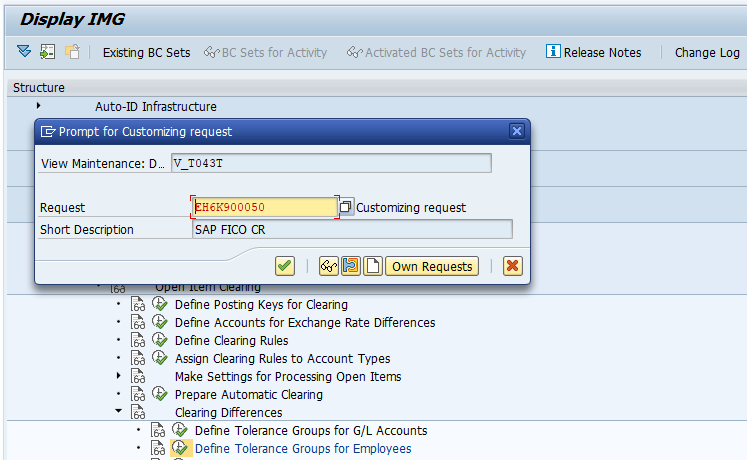This screenshot has height=460, width=747.
Task: Open the Request field value help icon
Action: (x=346, y=207)
